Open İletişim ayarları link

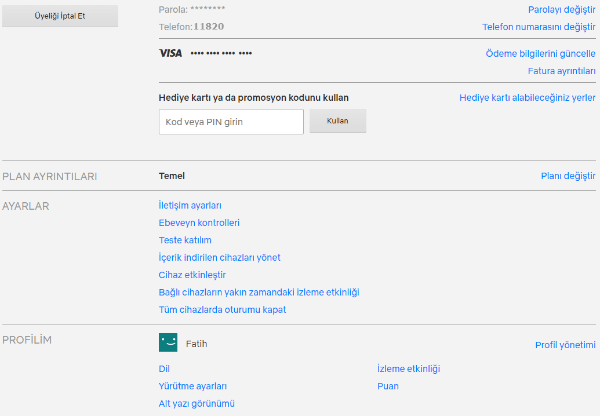pyautogui.click(x=190, y=205)
